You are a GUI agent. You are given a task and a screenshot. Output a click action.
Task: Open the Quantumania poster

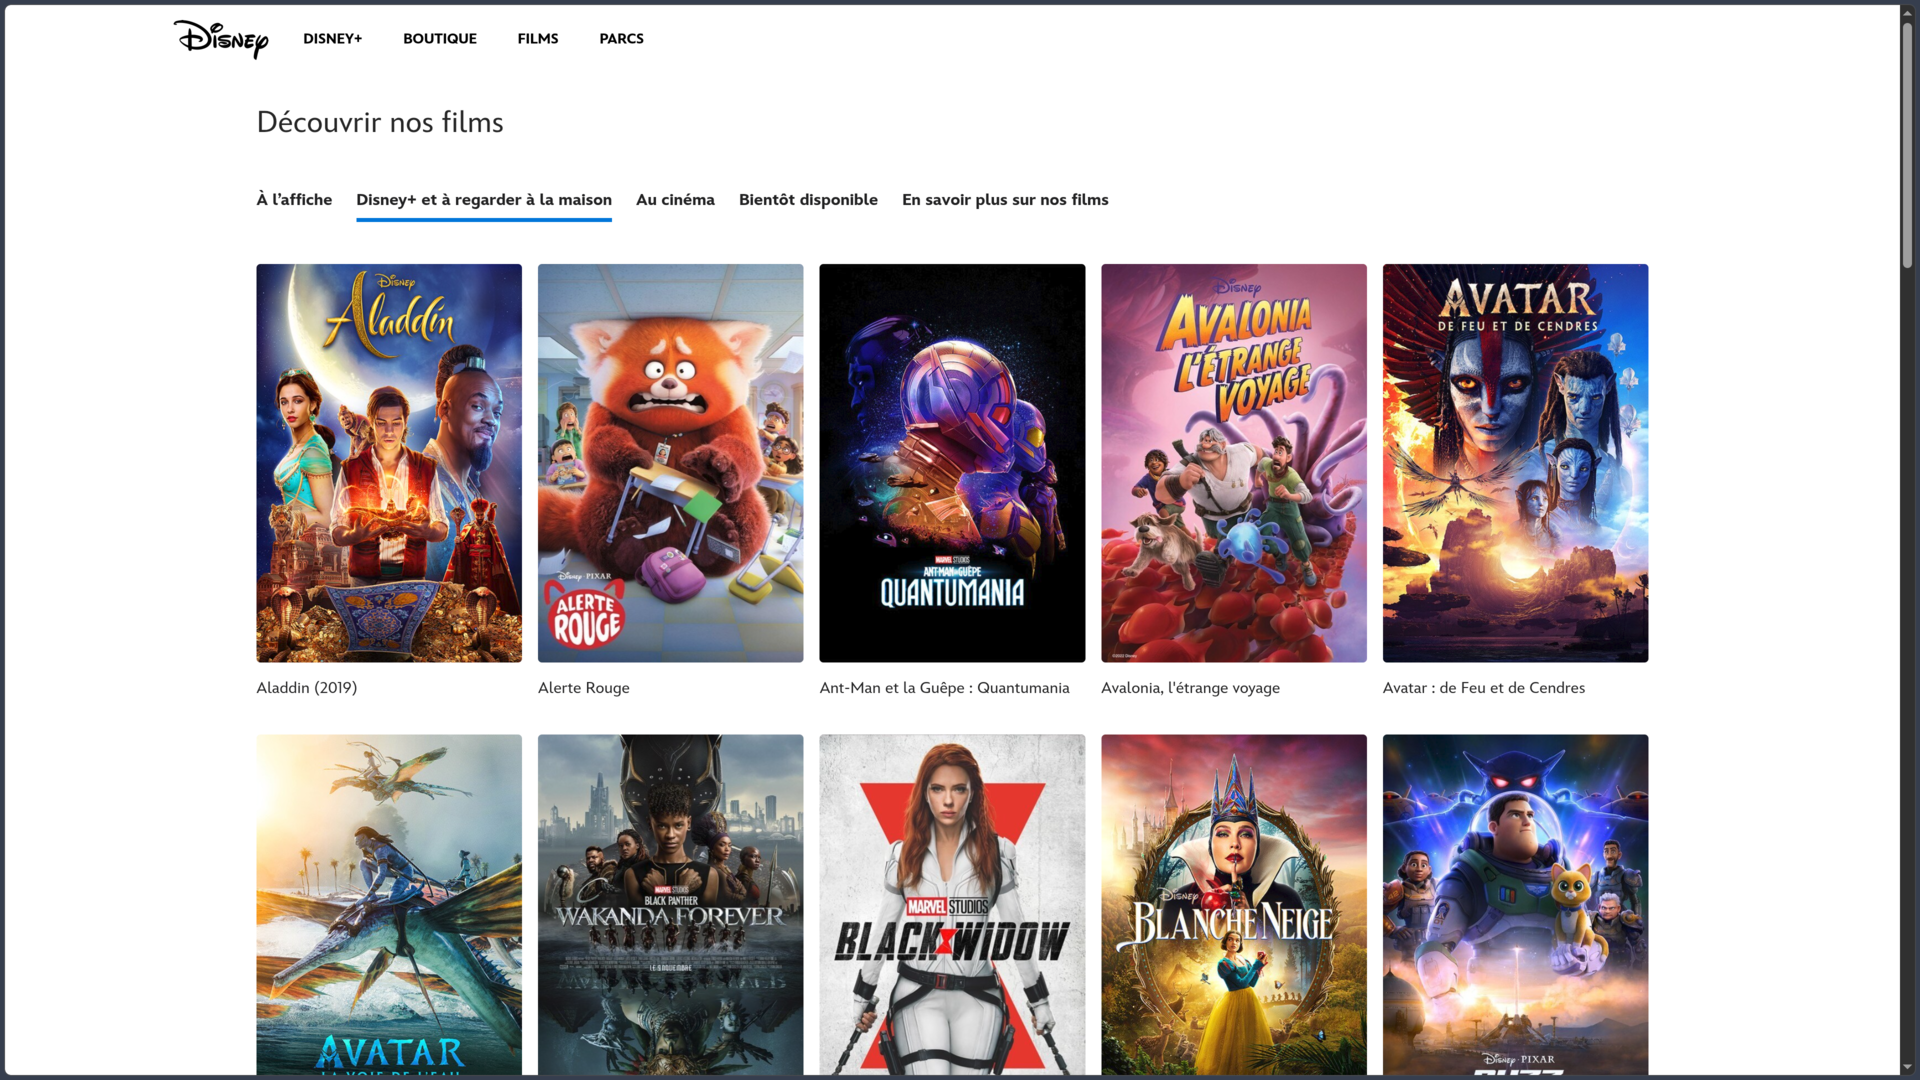952,463
